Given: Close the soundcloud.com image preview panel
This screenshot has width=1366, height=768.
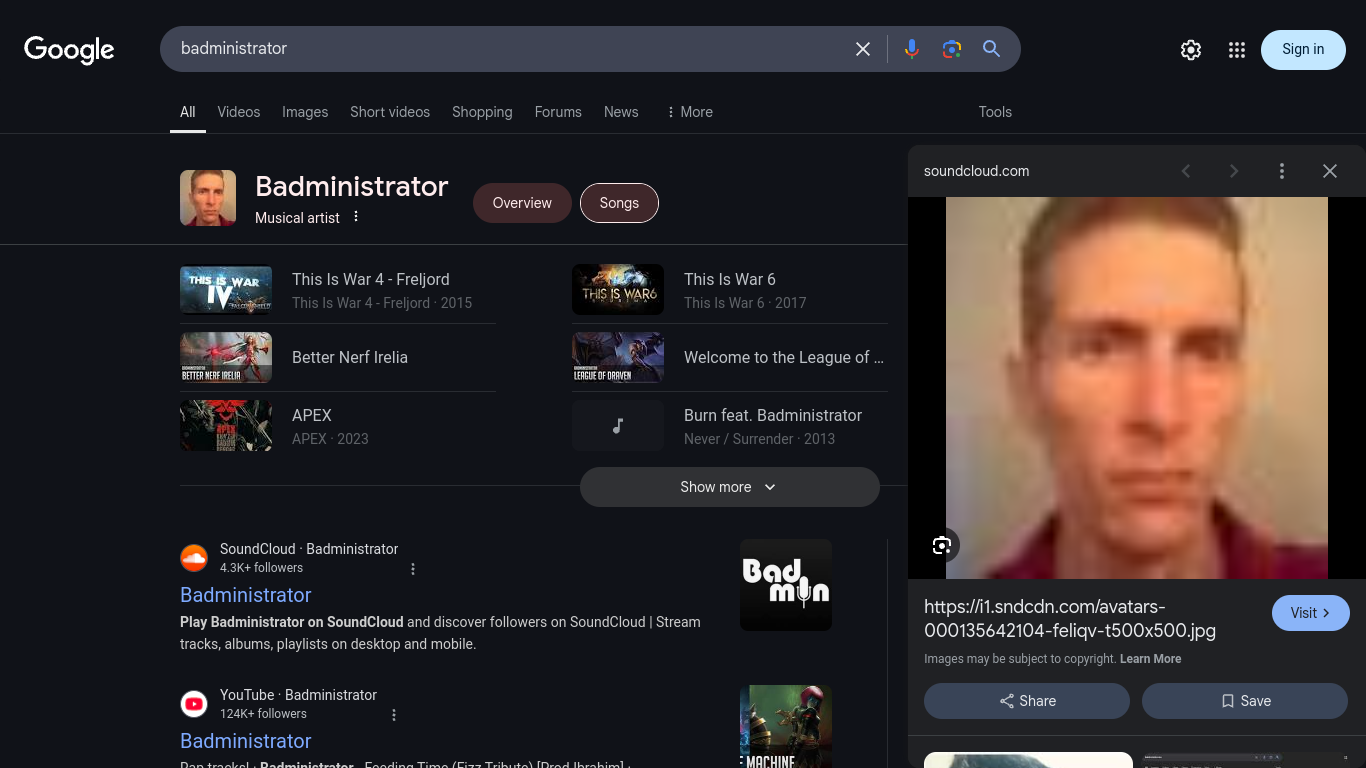Looking at the screenshot, I should click(x=1330, y=171).
